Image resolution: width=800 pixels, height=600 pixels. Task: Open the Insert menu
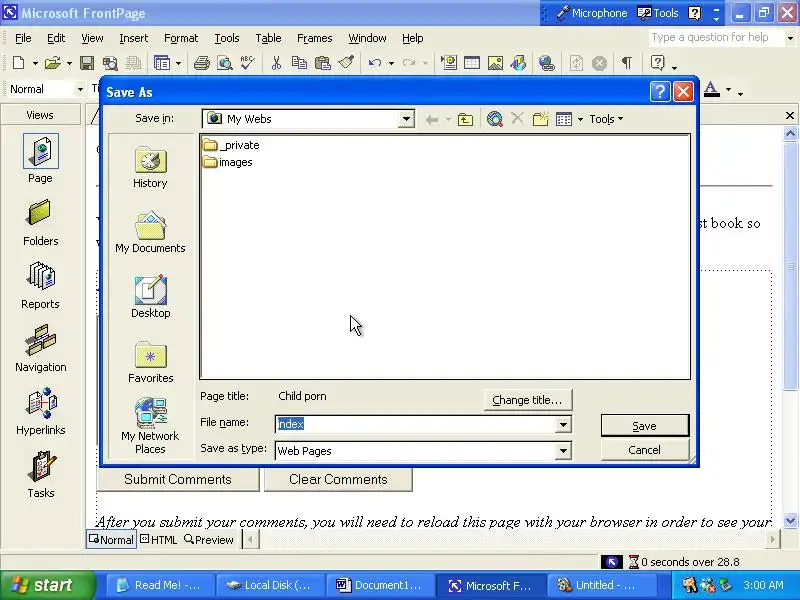click(x=134, y=38)
